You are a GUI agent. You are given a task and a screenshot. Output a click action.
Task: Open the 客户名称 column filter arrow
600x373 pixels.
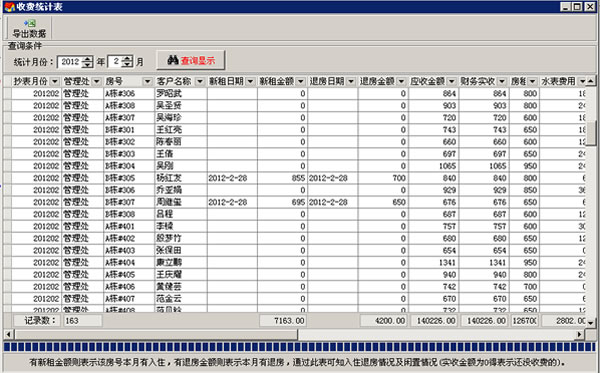click(x=200, y=81)
